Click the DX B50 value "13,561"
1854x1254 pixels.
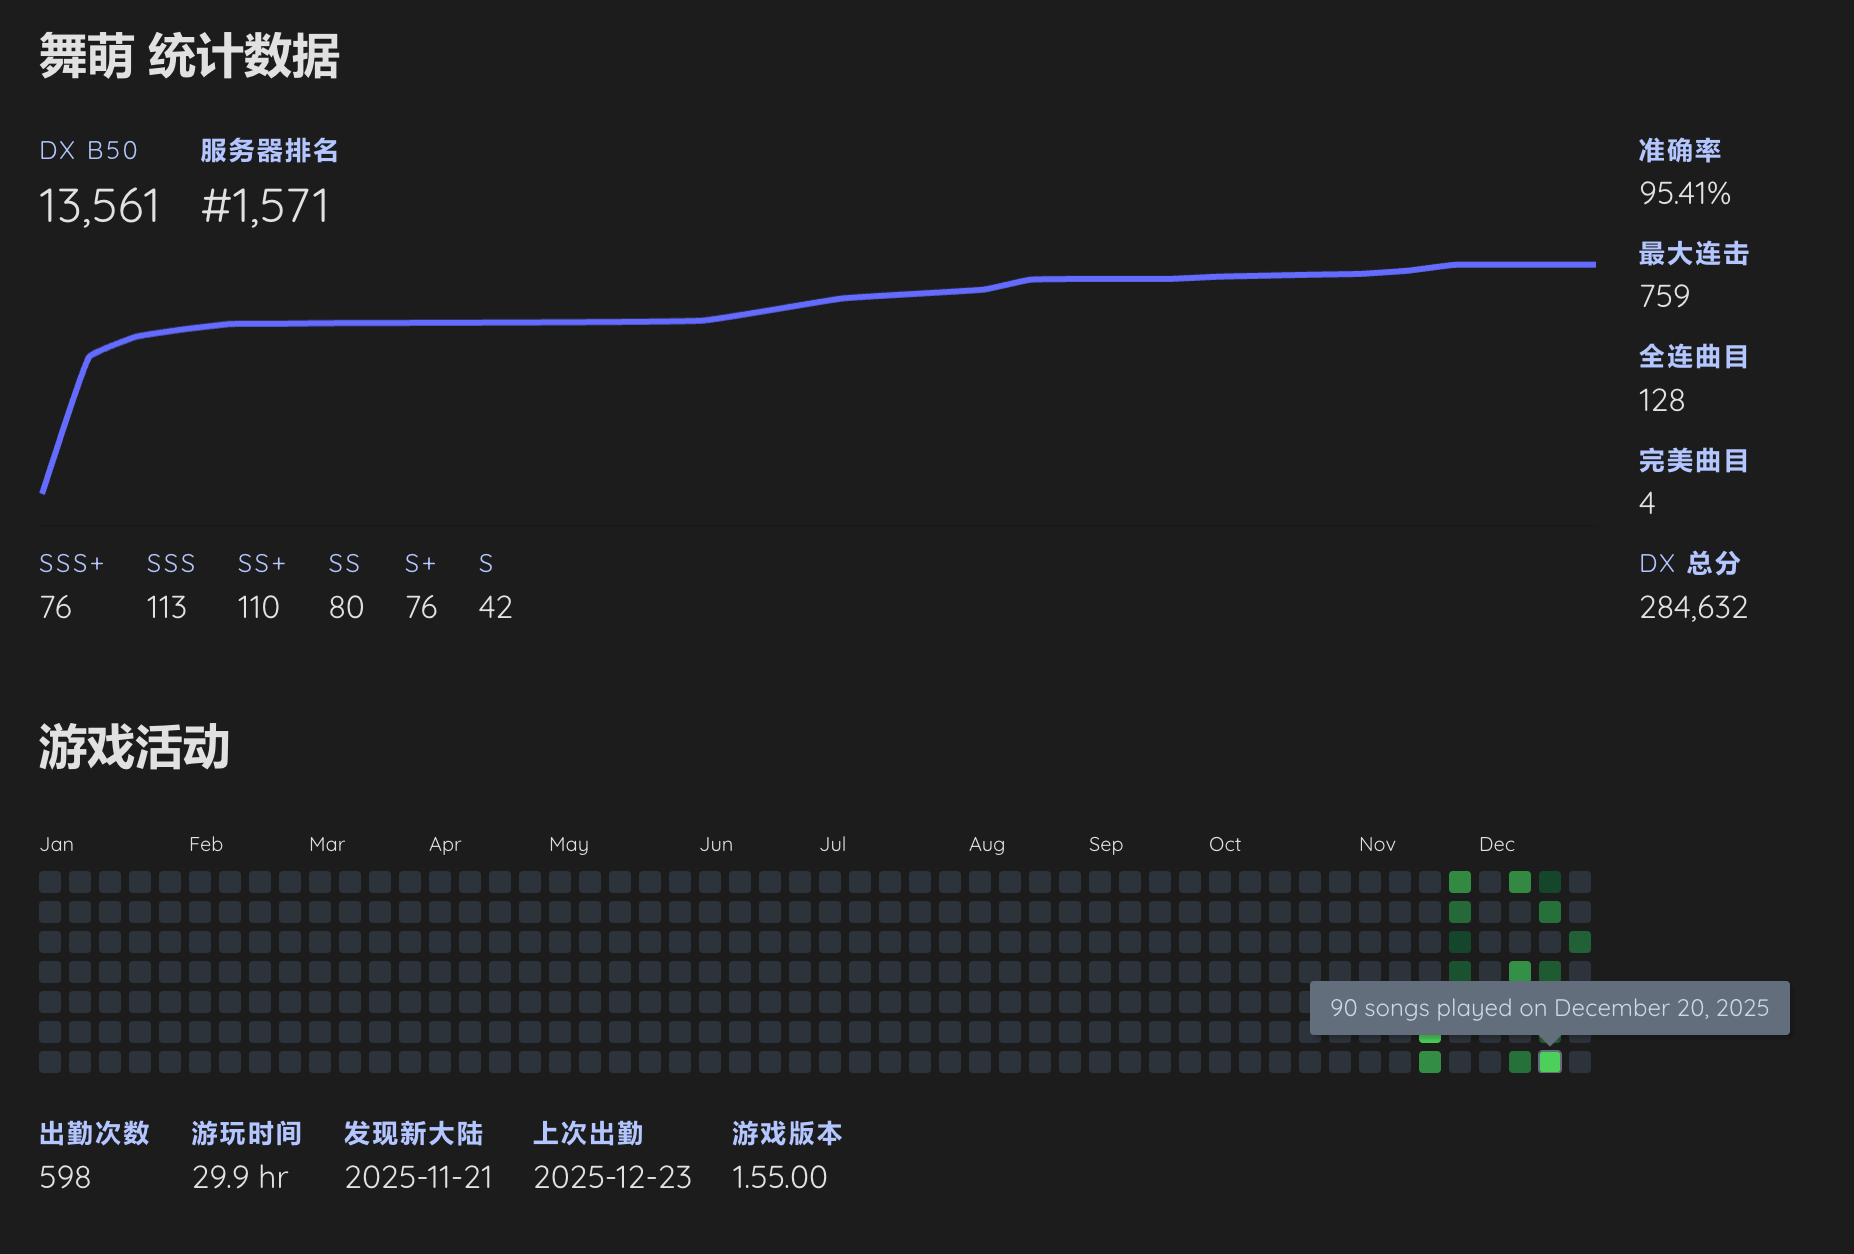tap(99, 206)
